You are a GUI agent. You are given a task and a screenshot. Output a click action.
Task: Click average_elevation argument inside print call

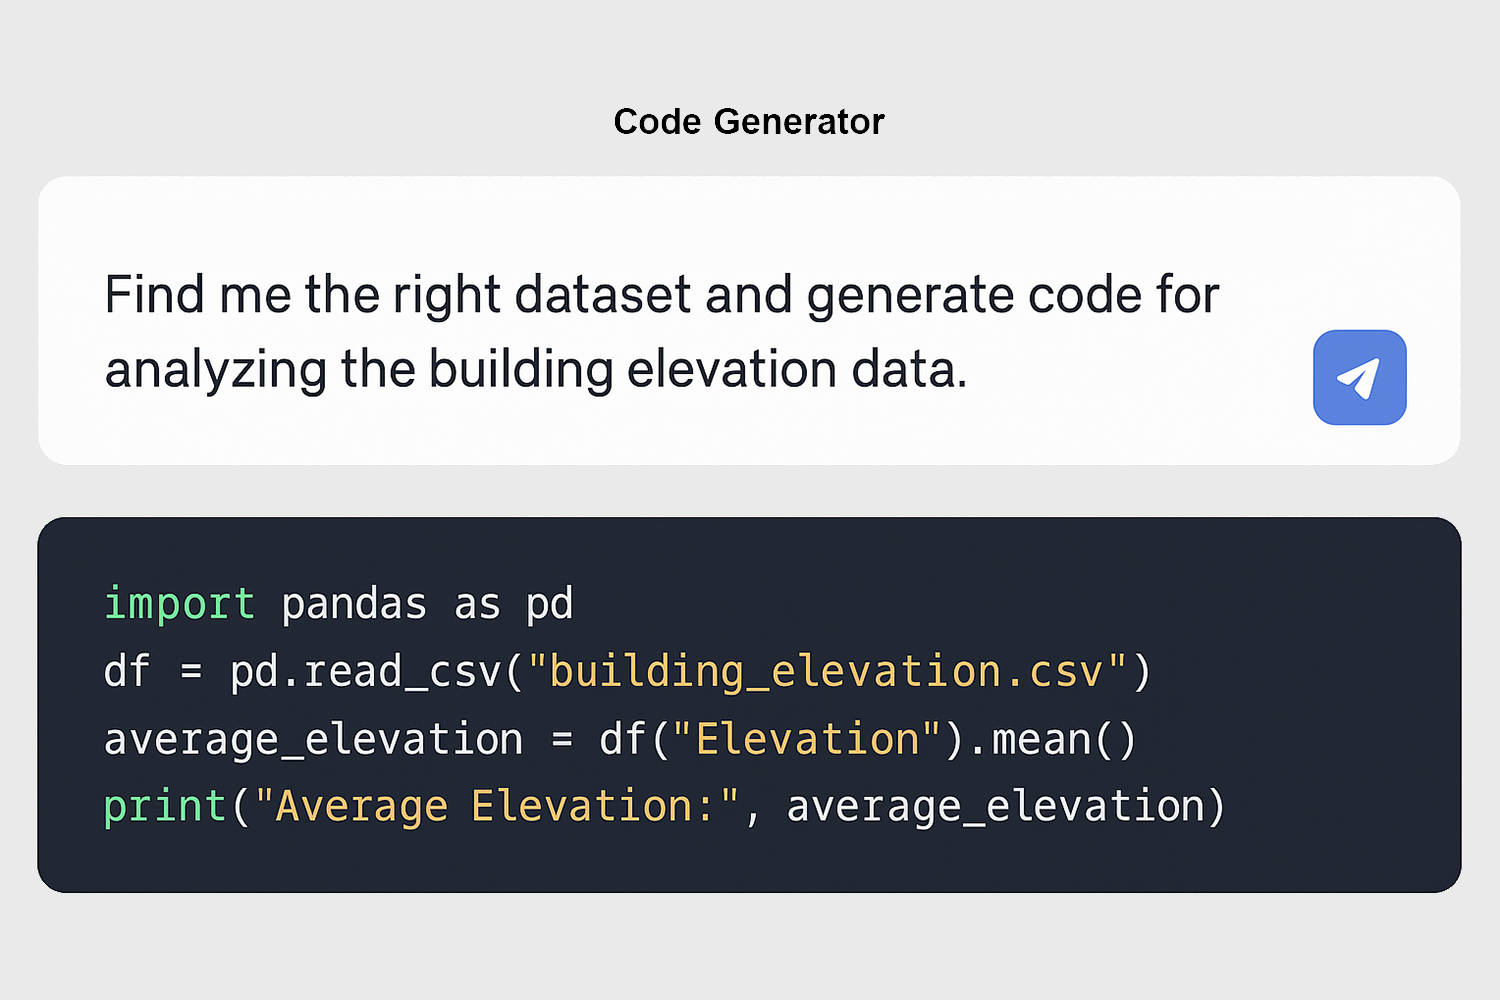(x=995, y=807)
